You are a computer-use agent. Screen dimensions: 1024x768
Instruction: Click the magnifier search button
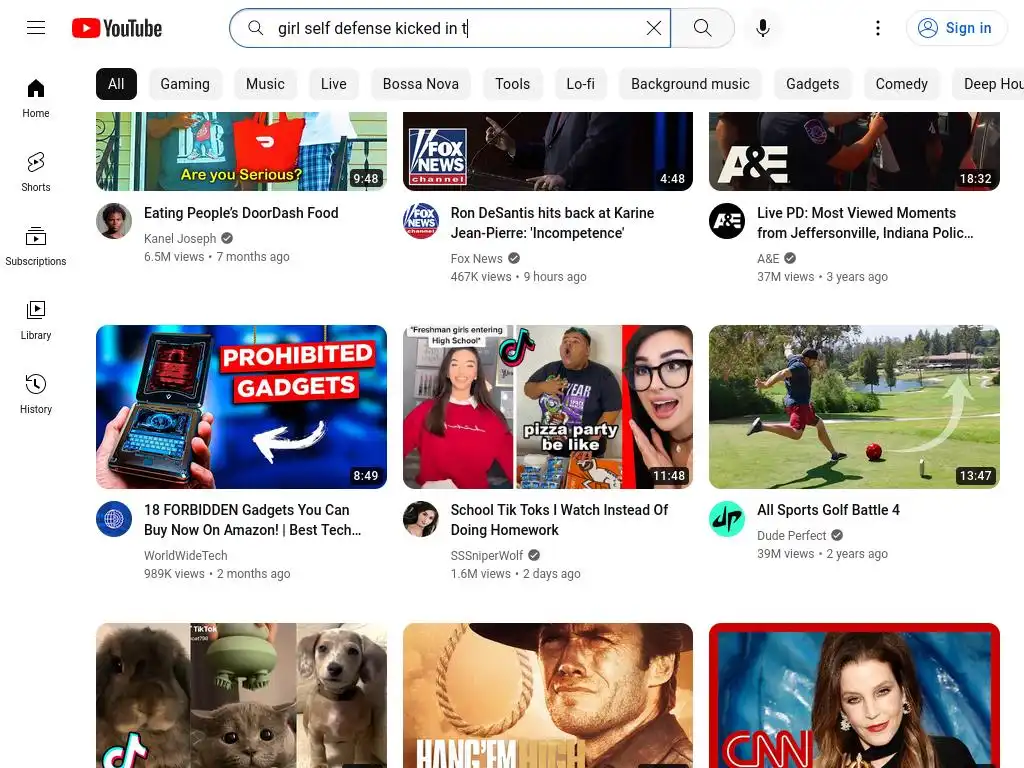point(703,27)
